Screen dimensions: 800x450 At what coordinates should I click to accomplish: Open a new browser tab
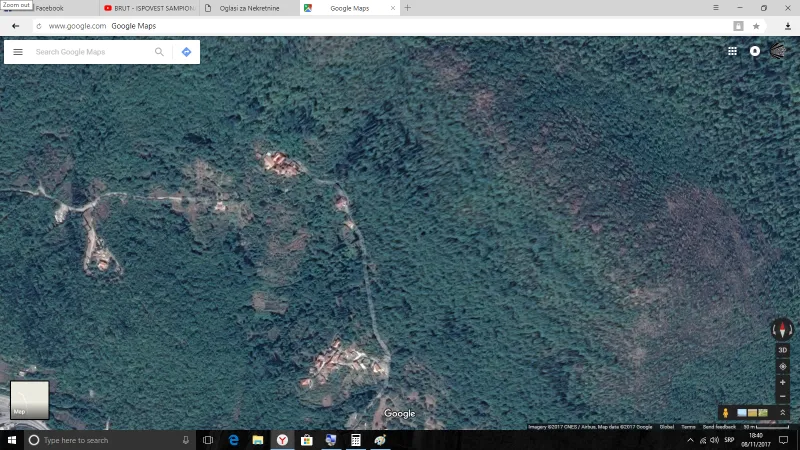pos(407,8)
